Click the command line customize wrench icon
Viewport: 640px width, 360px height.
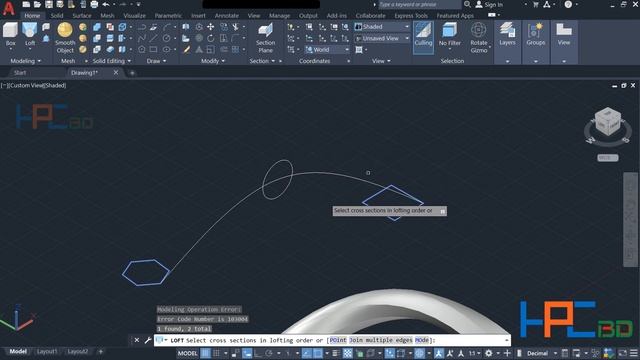(x=148, y=340)
